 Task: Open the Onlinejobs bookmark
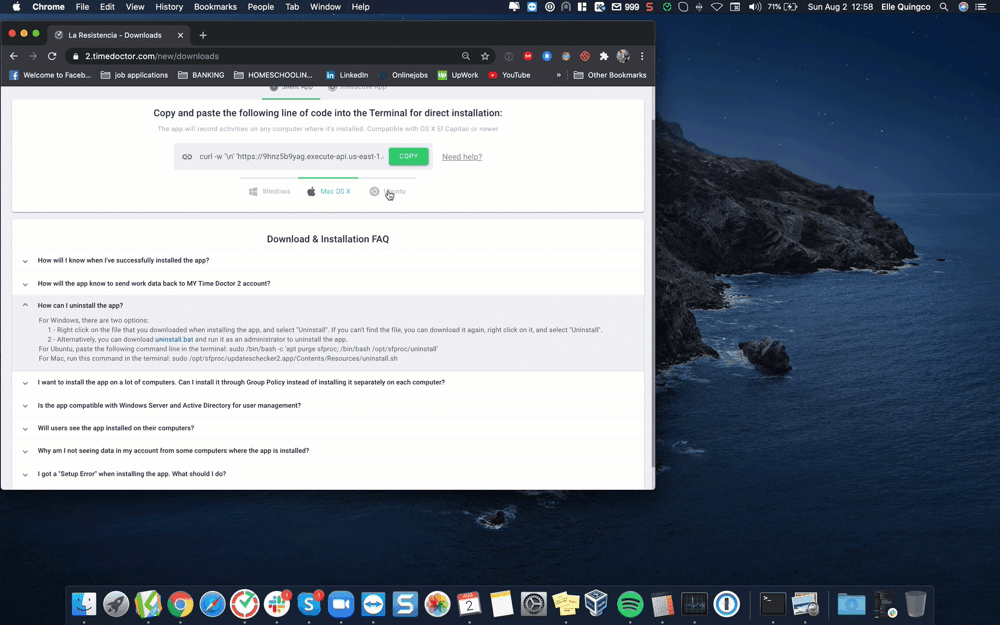(403, 75)
